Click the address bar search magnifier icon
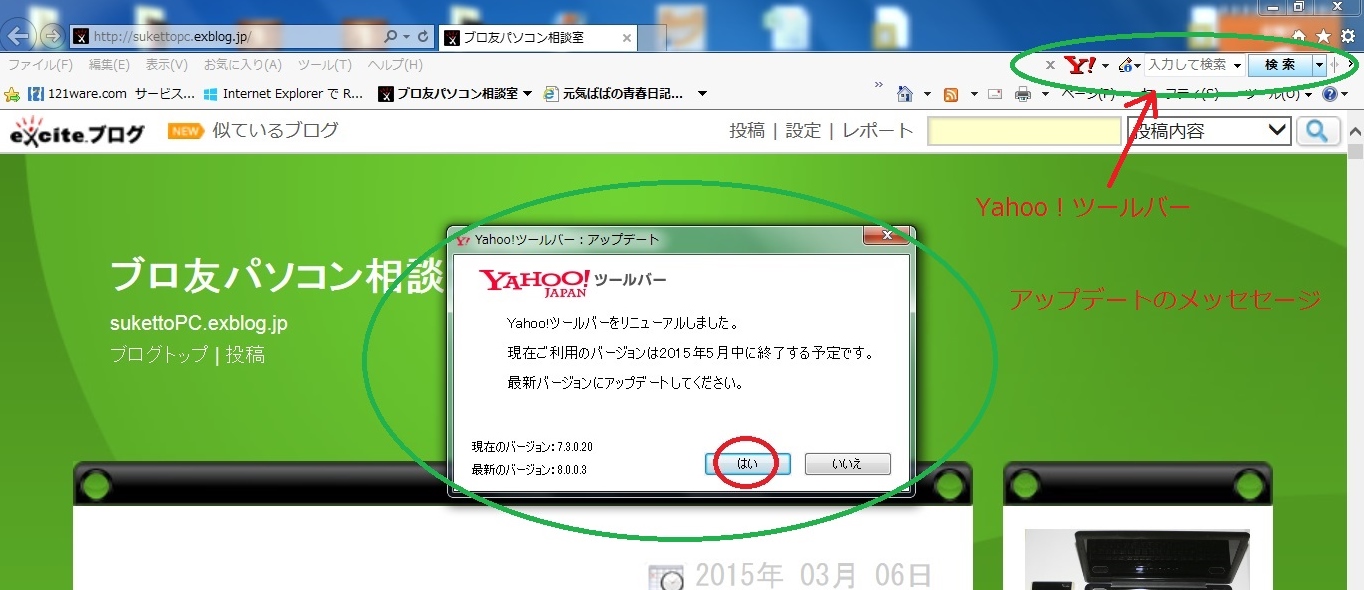 391,37
